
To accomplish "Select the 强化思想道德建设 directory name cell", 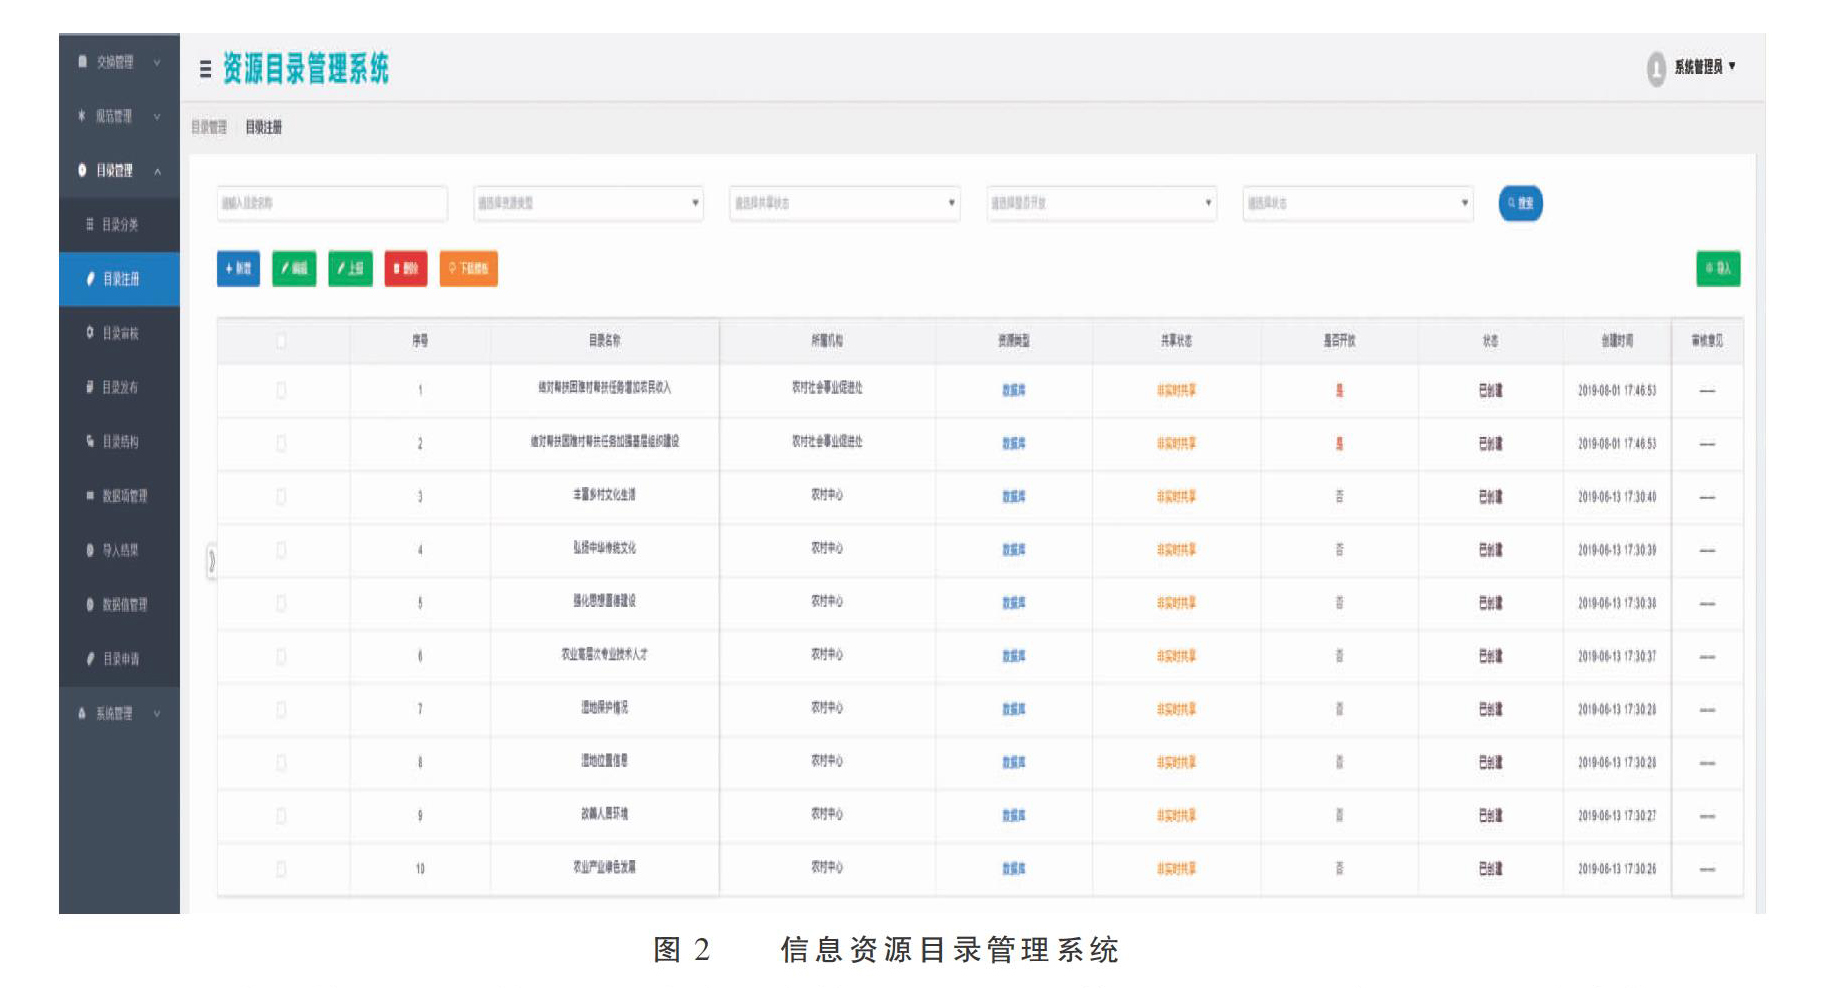I will point(605,601).
